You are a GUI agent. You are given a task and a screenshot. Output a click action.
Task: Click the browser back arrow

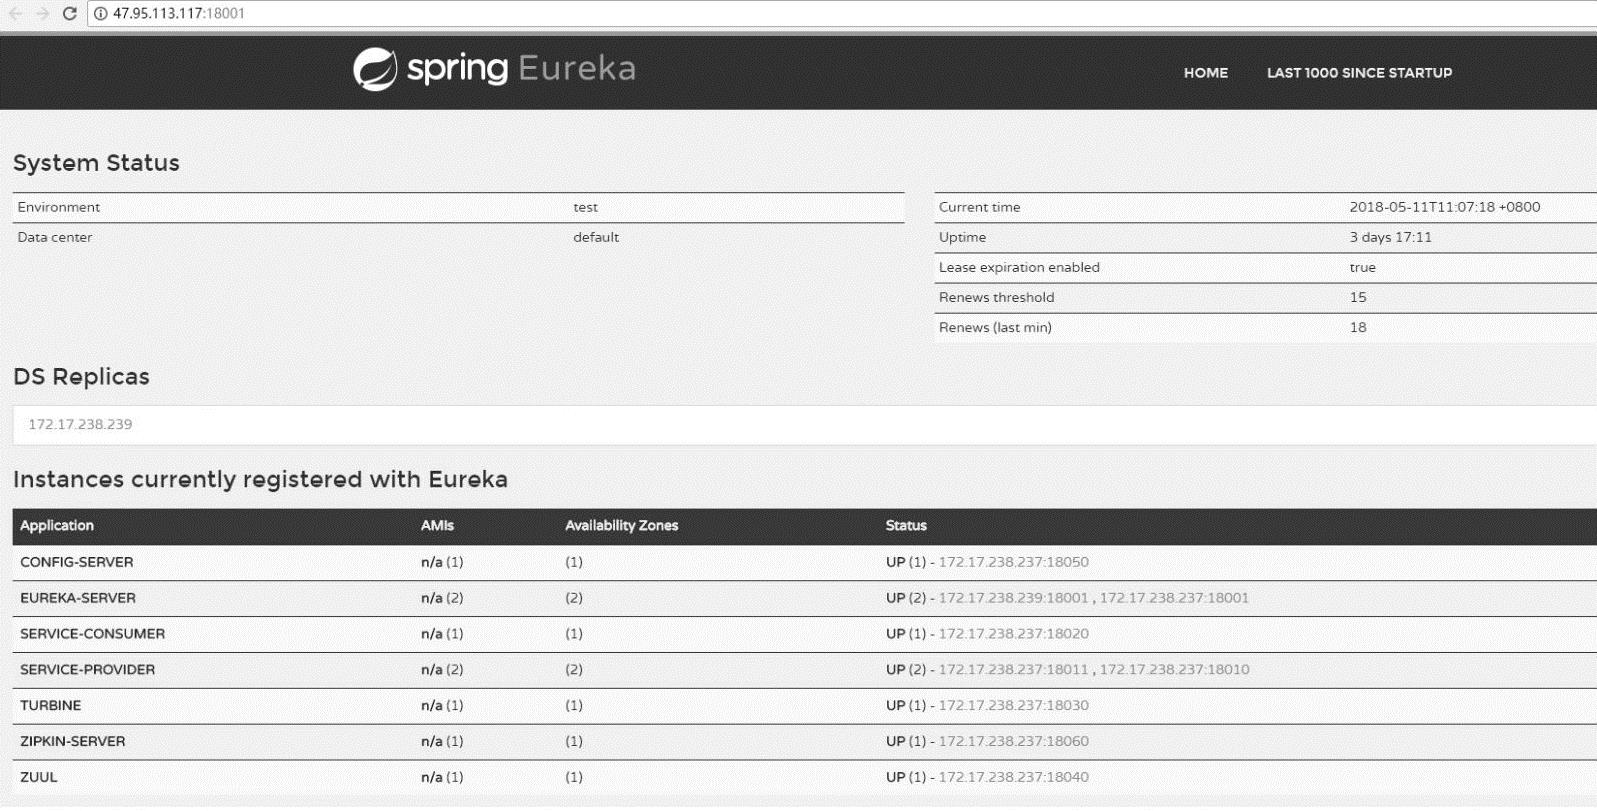click(x=16, y=14)
